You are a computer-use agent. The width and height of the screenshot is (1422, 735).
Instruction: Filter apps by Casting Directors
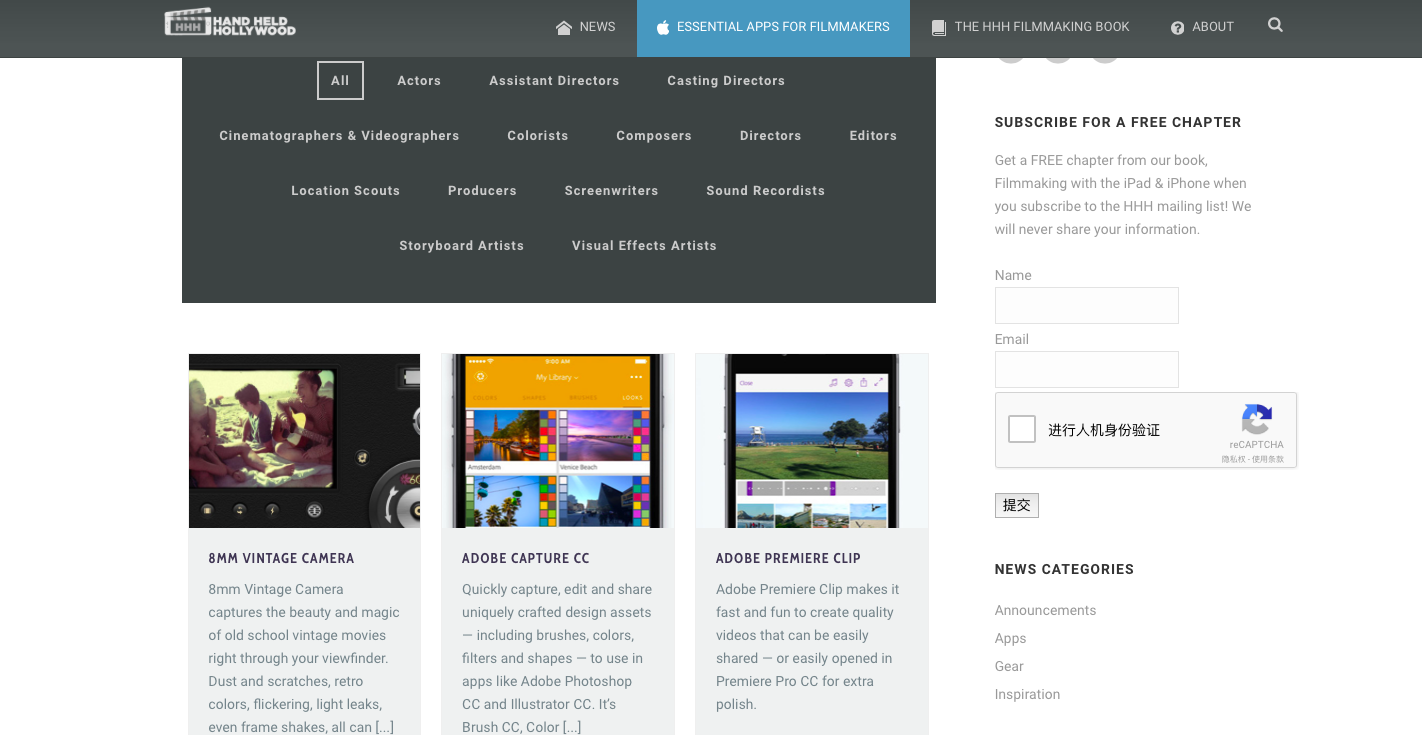[x=726, y=81]
